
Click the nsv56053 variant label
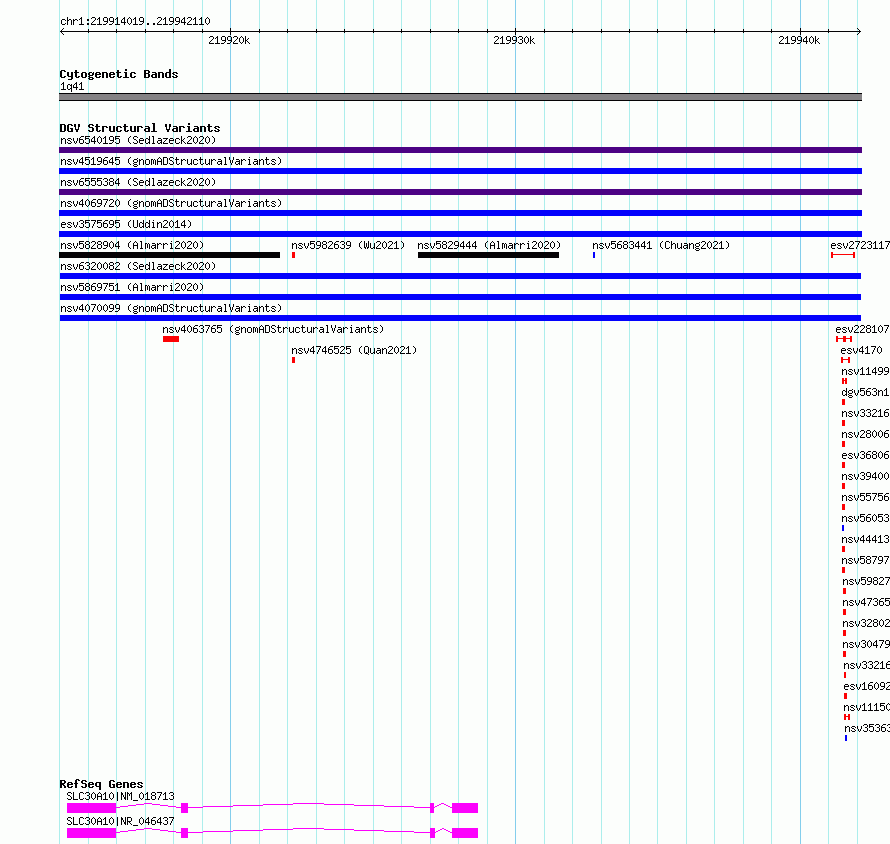(x=865, y=518)
